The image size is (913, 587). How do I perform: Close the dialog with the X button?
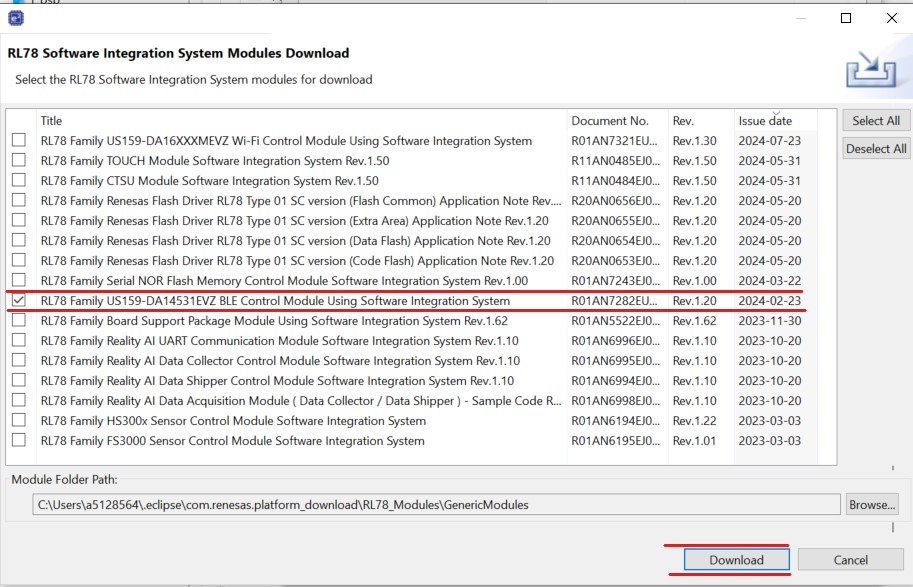(x=891, y=18)
